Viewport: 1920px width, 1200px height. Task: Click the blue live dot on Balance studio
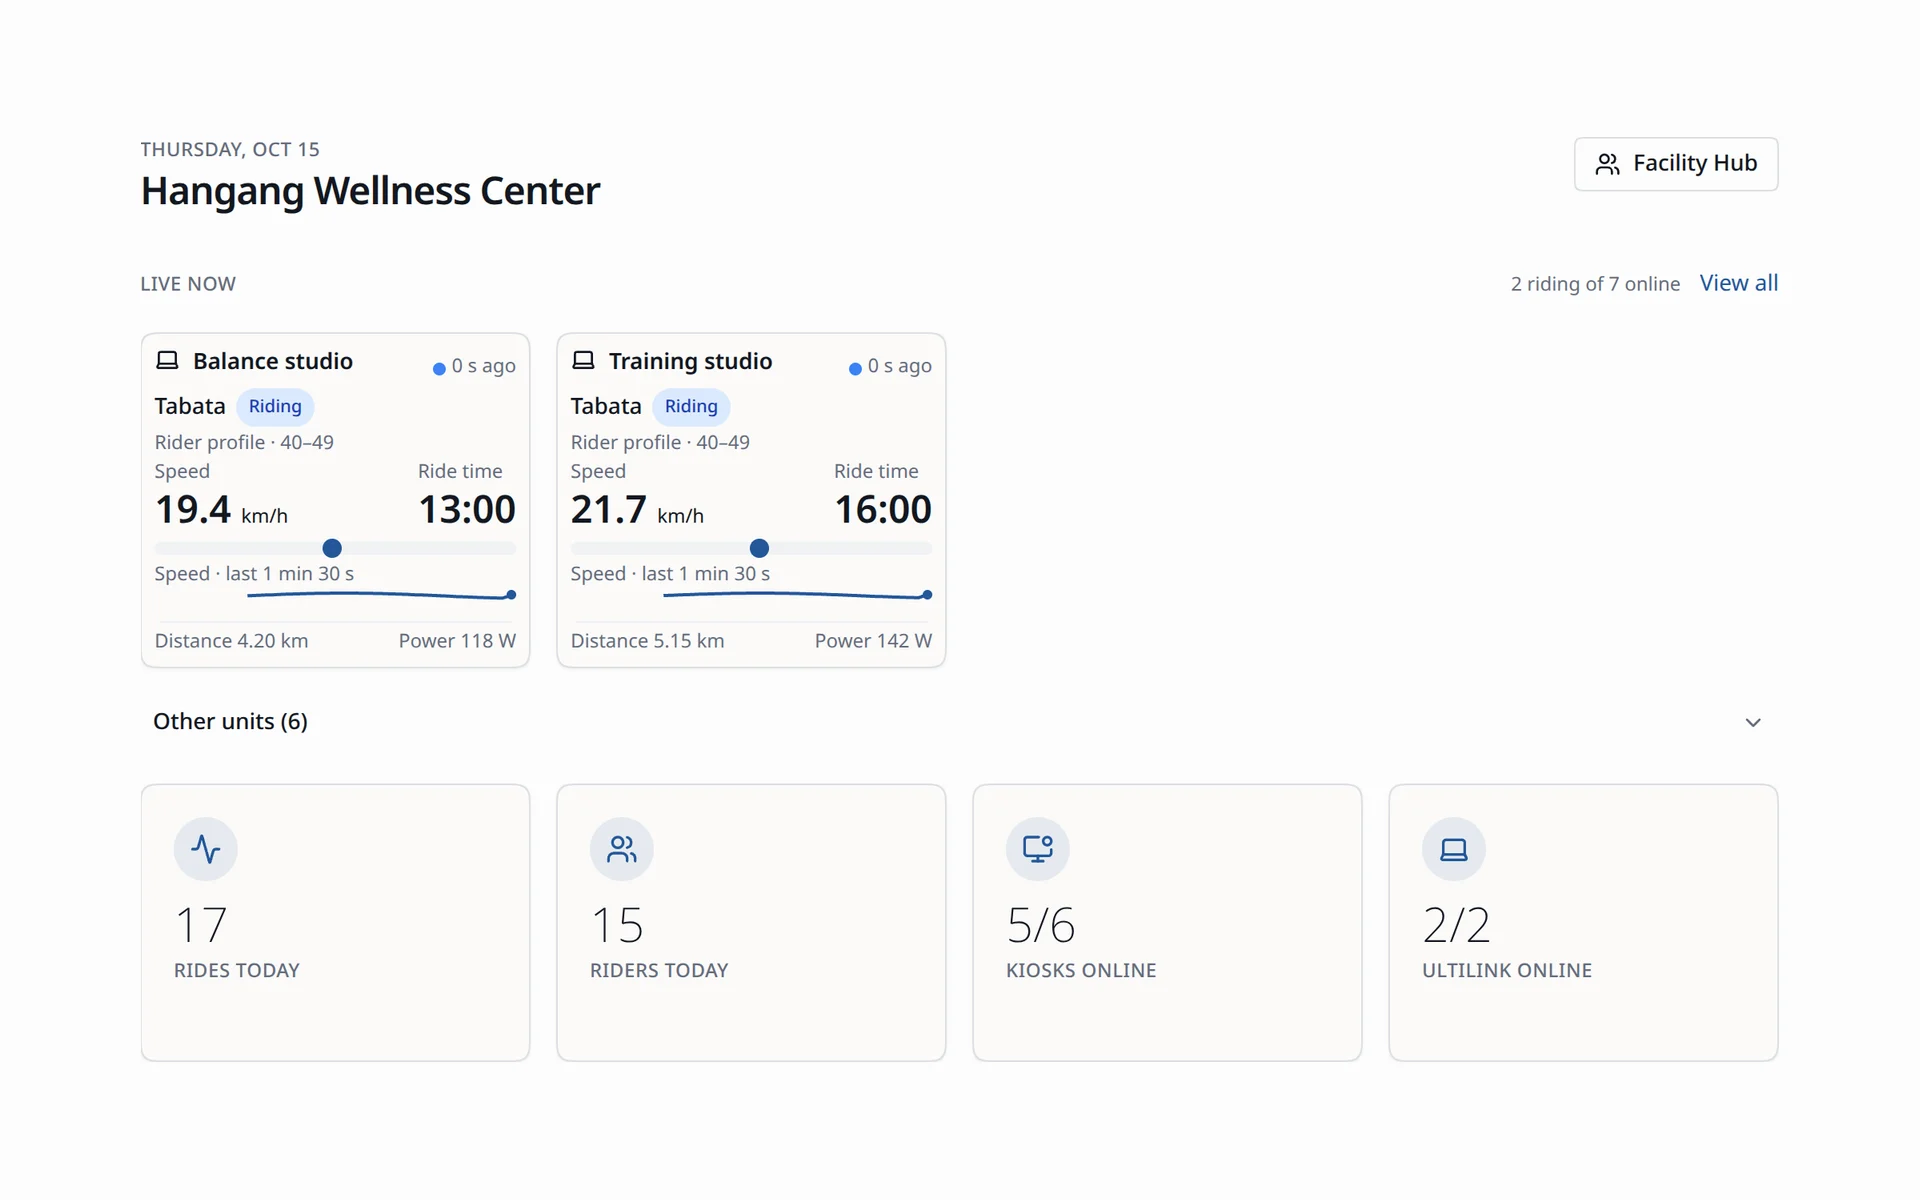pyautogui.click(x=439, y=369)
